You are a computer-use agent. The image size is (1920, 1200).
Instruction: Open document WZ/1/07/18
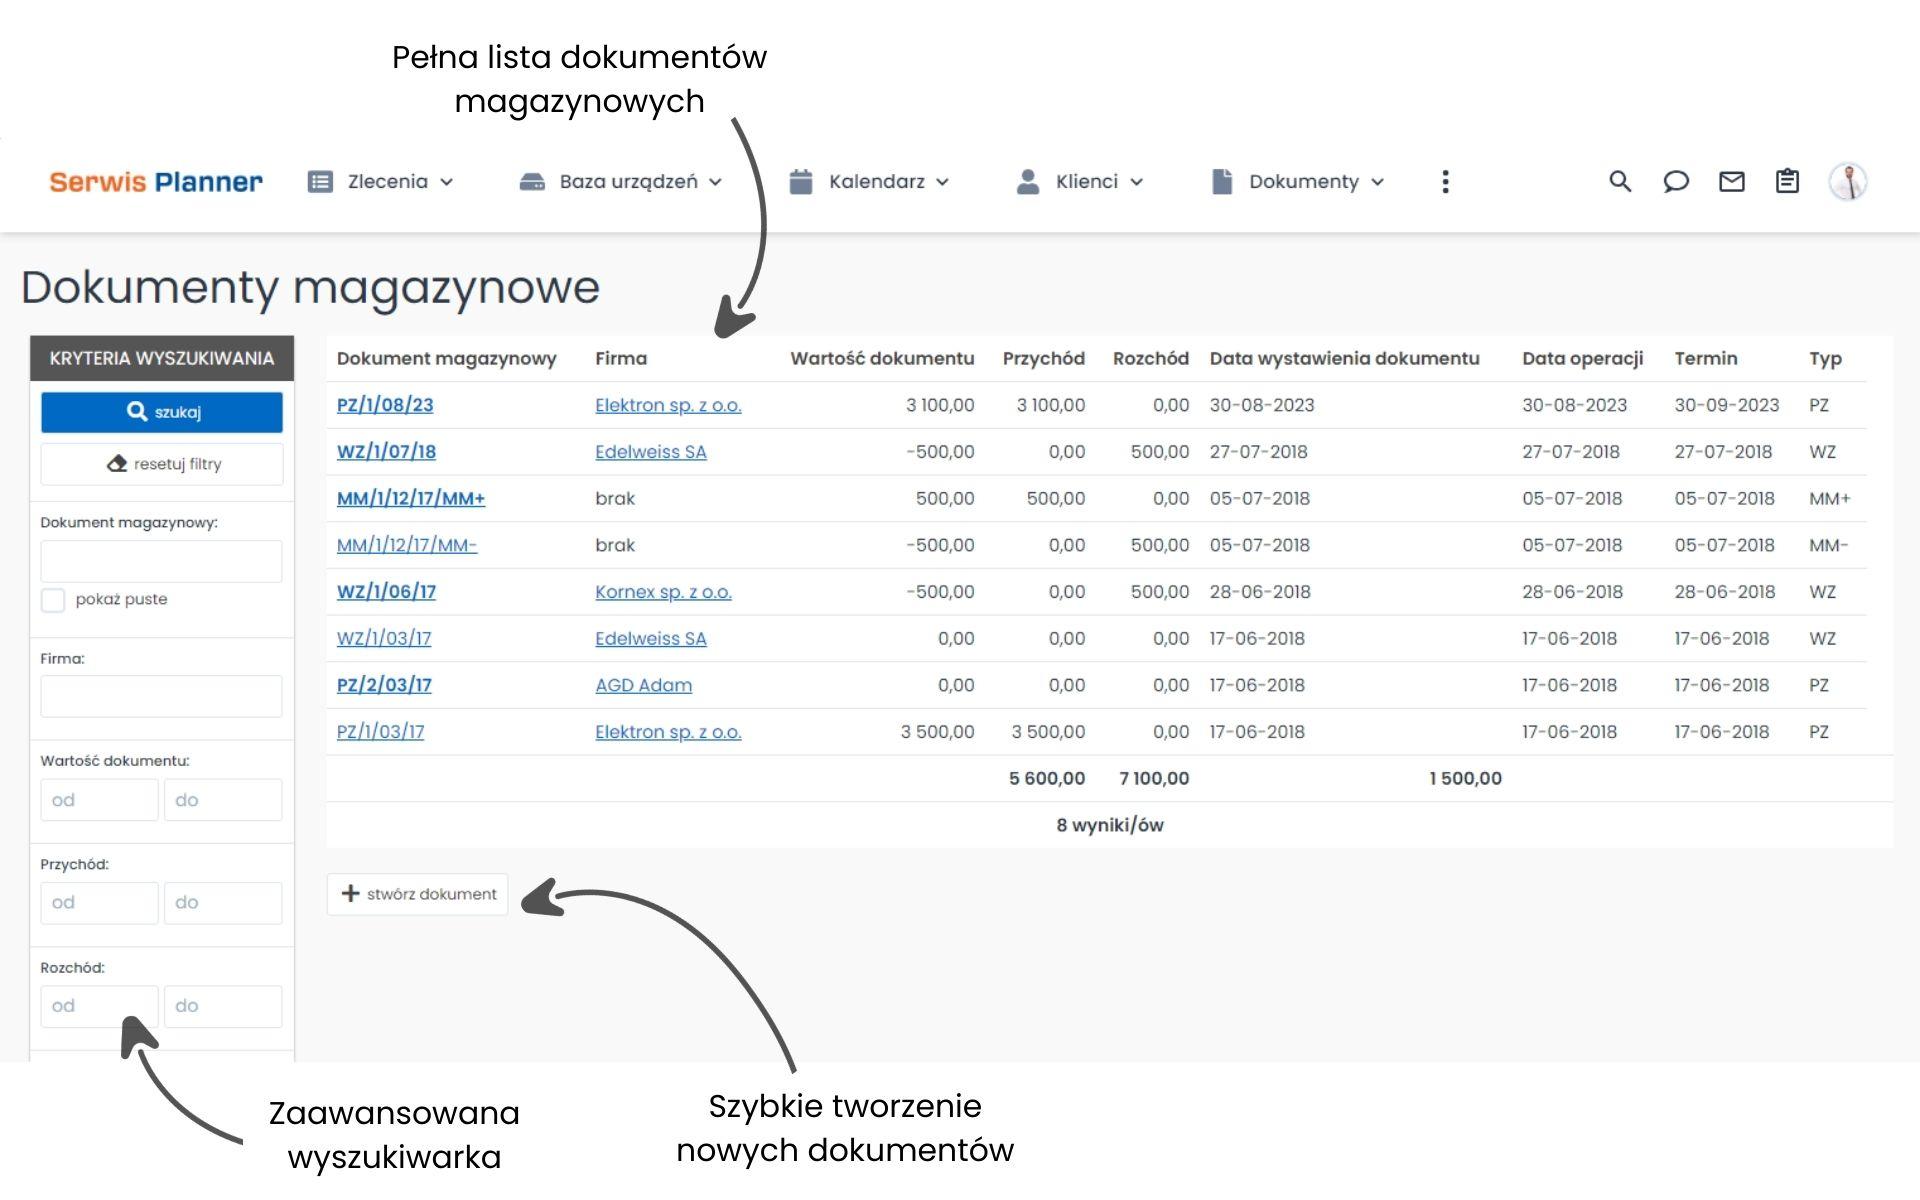[x=386, y=452]
